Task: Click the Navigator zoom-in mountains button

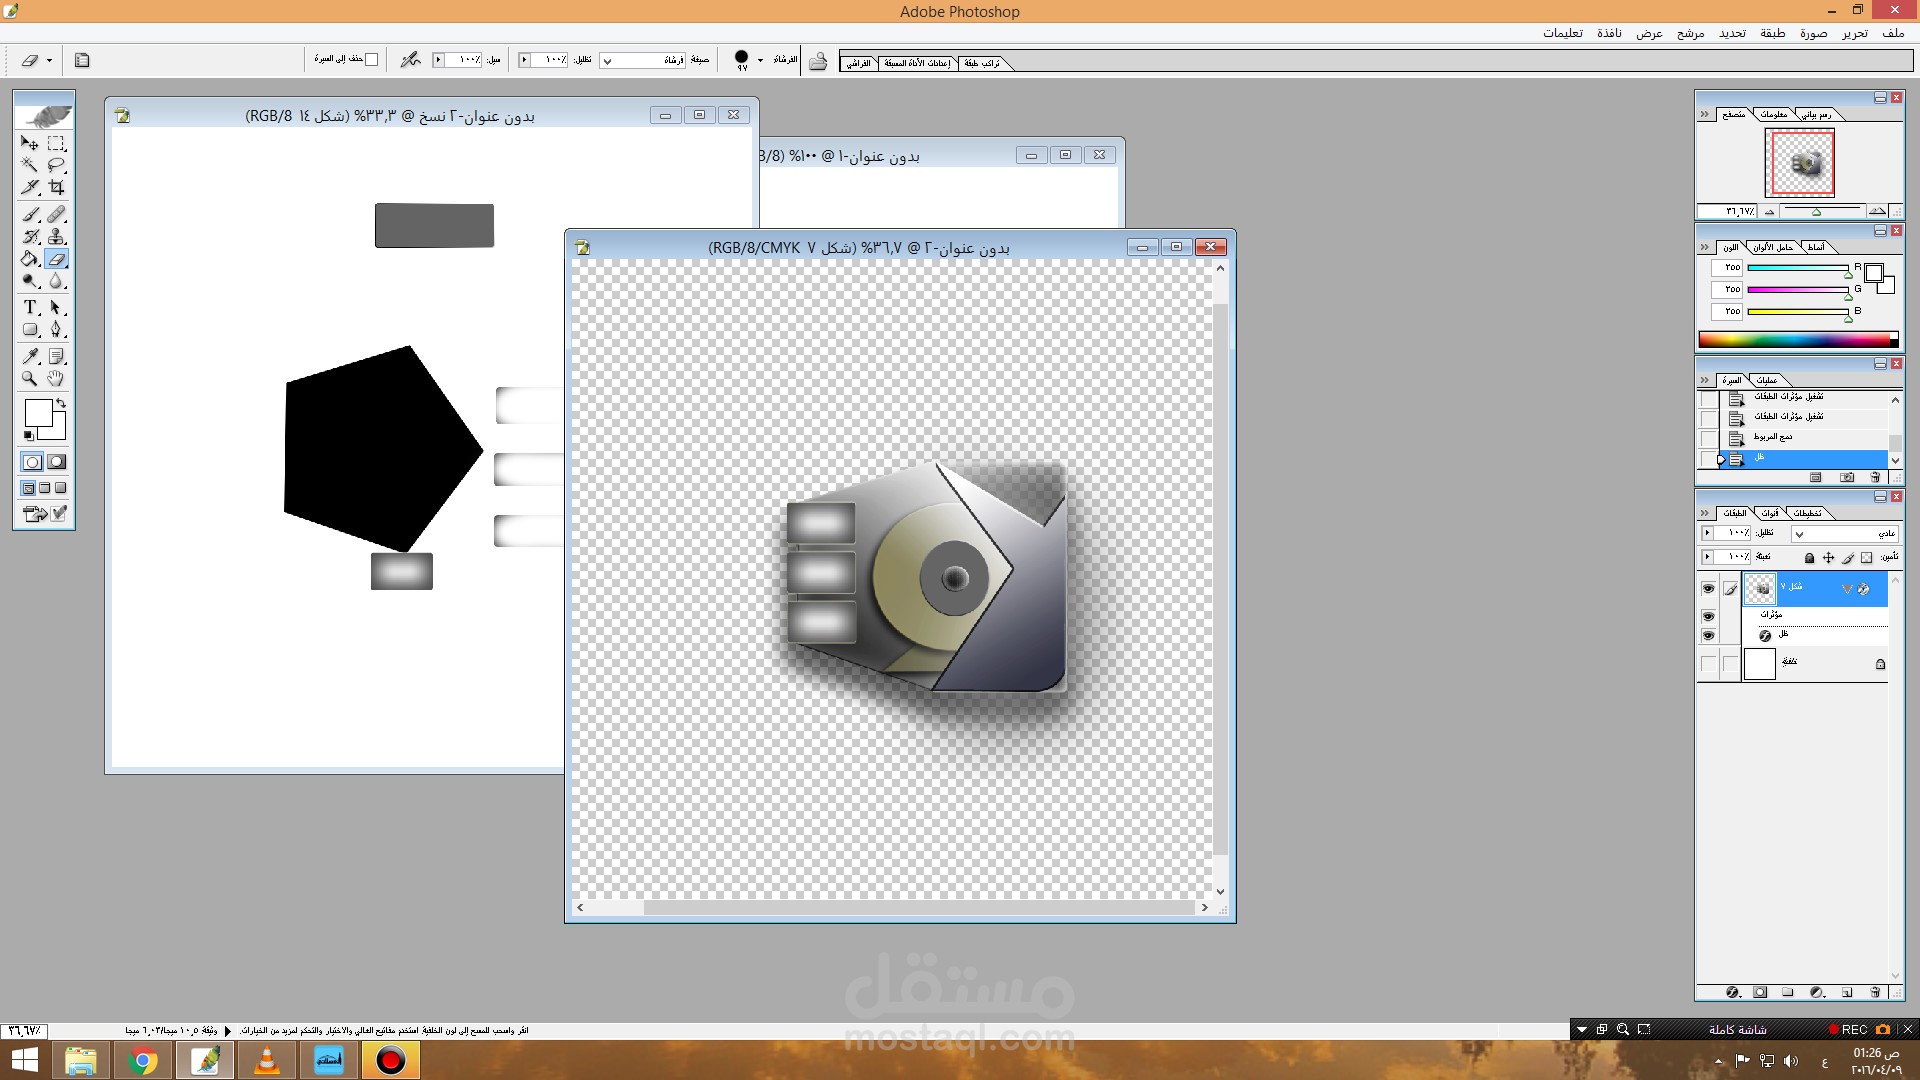Action: (x=1878, y=211)
